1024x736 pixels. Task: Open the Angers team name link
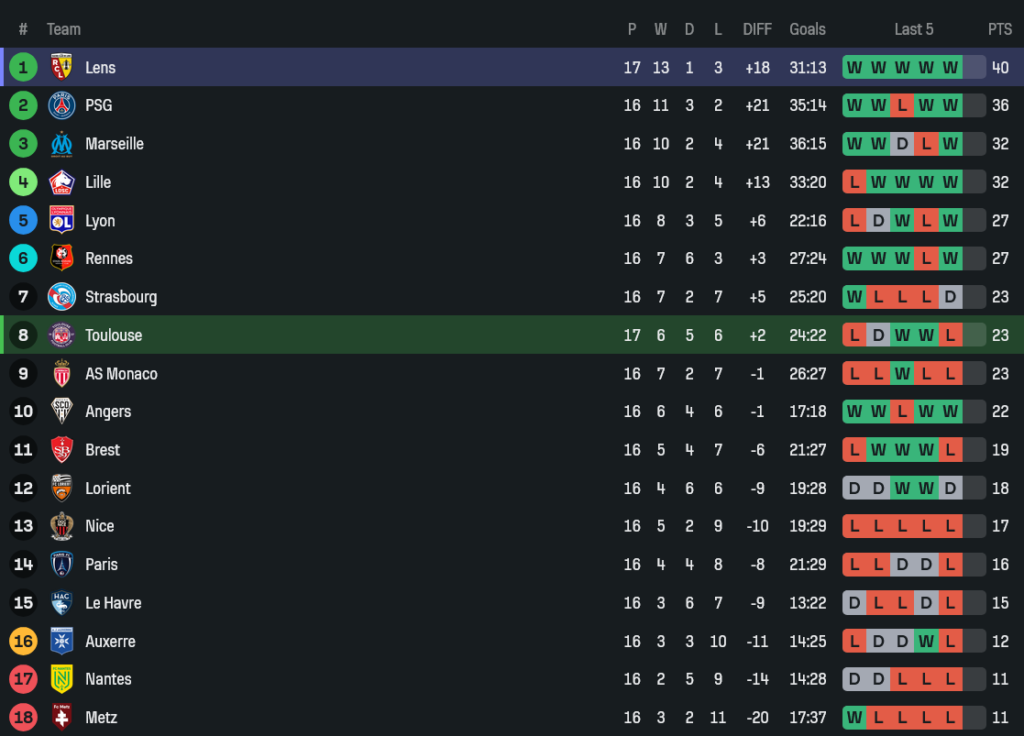(108, 411)
